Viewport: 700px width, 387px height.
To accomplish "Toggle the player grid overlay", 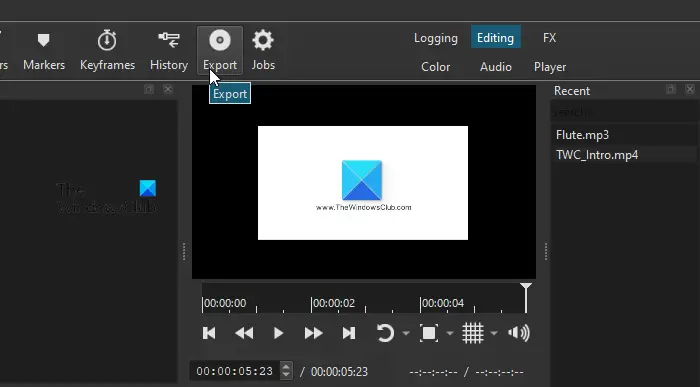I will 472,333.
